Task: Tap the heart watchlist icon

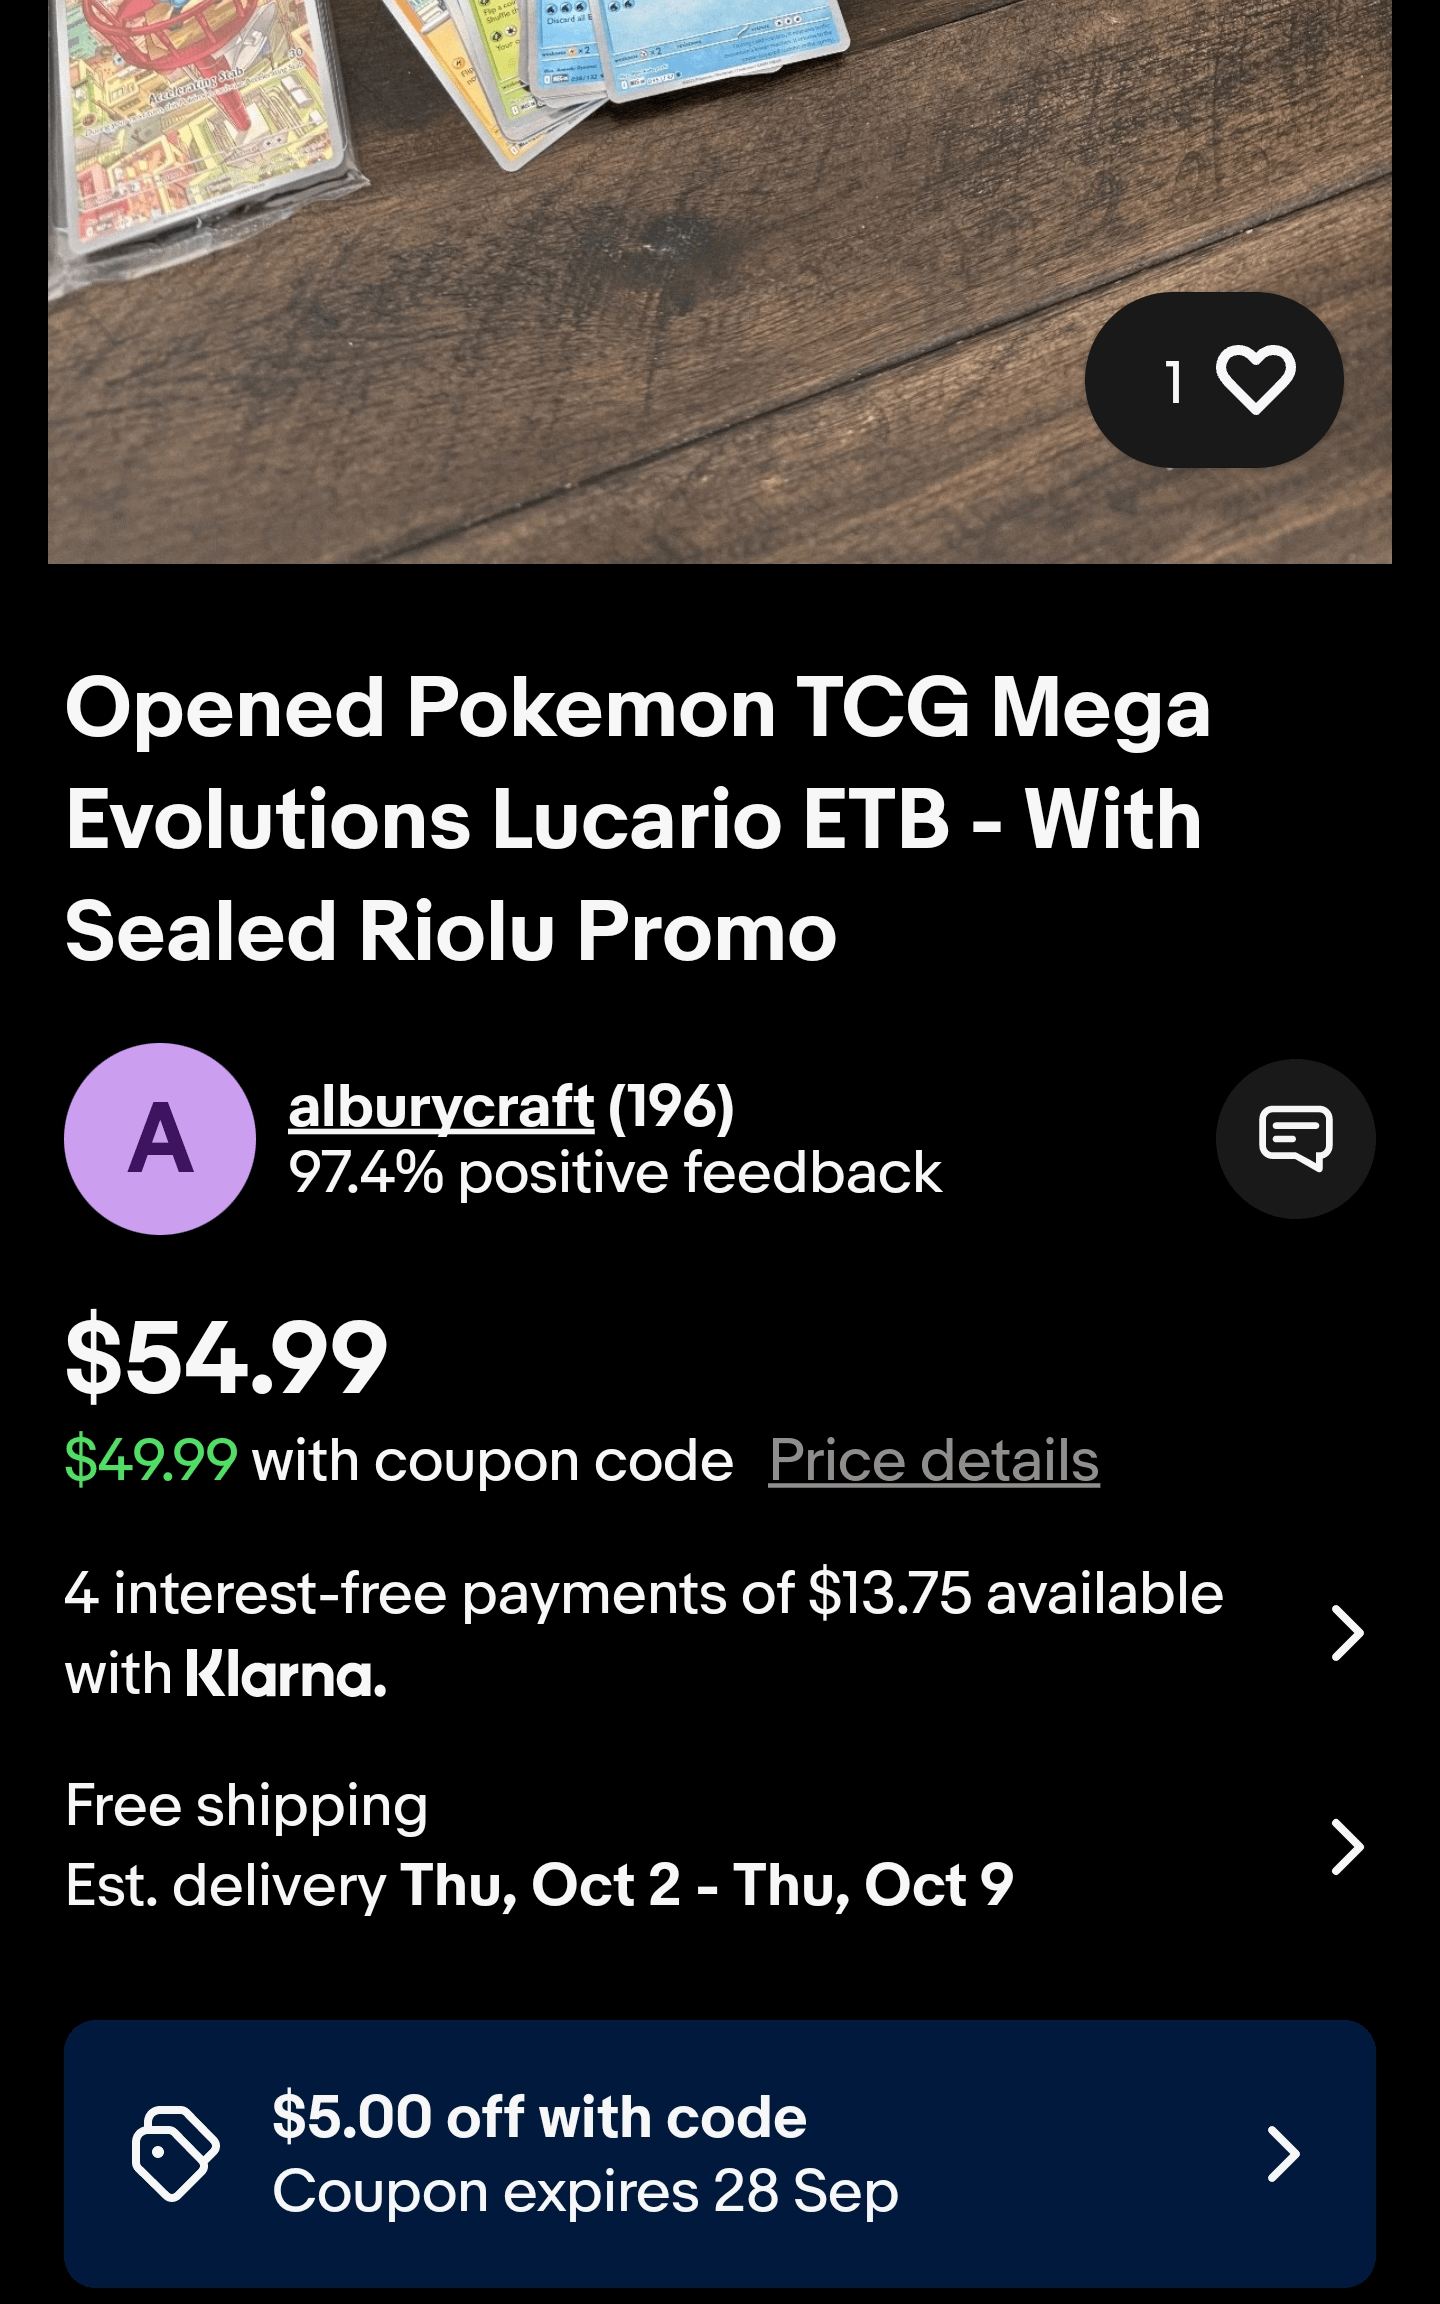Action: tap(1256, 380)
